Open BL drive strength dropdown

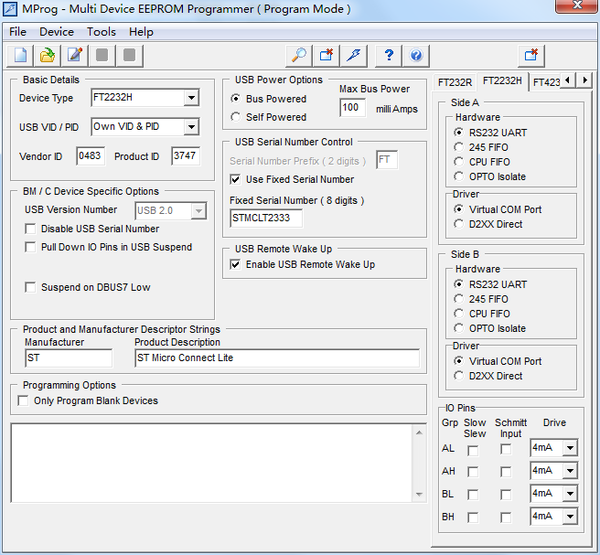point(570,493)
